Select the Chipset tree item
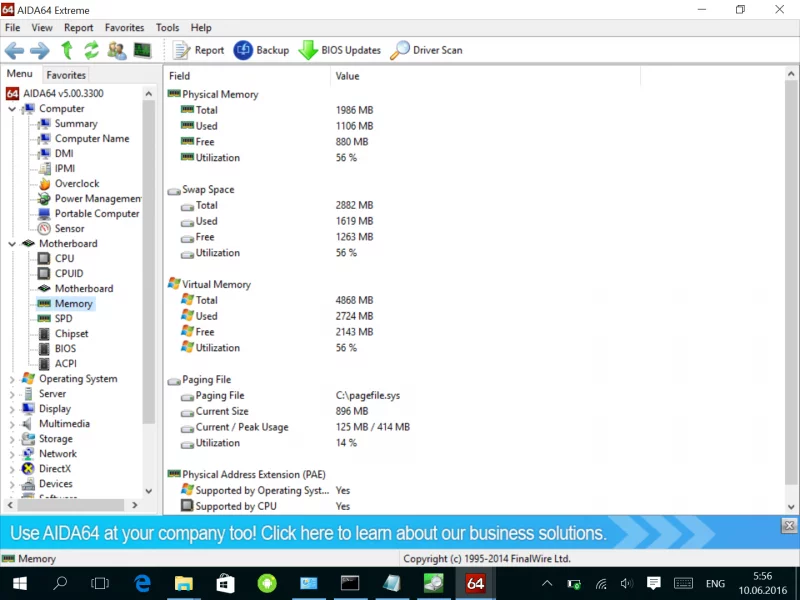Screen dimensions: 800x600 pyautogui.click(x=71, y=334)
